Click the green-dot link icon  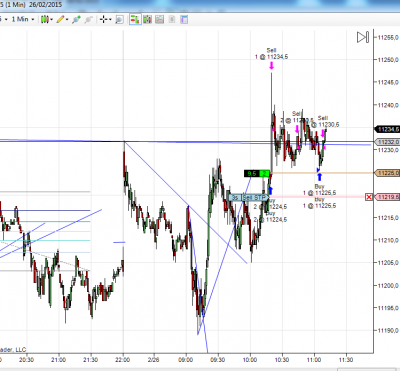(x=76, y=19)
